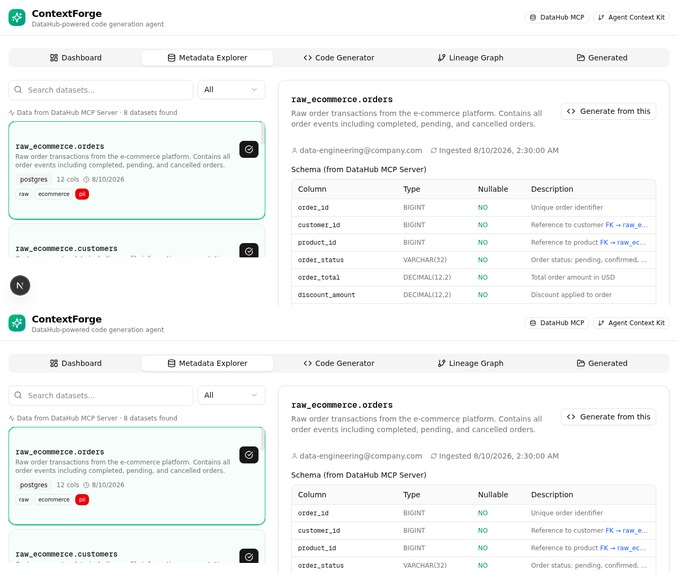Select the raw_ecommerce.customers card title in lower list
678x573 pixels.
click(x=67, y=554)
